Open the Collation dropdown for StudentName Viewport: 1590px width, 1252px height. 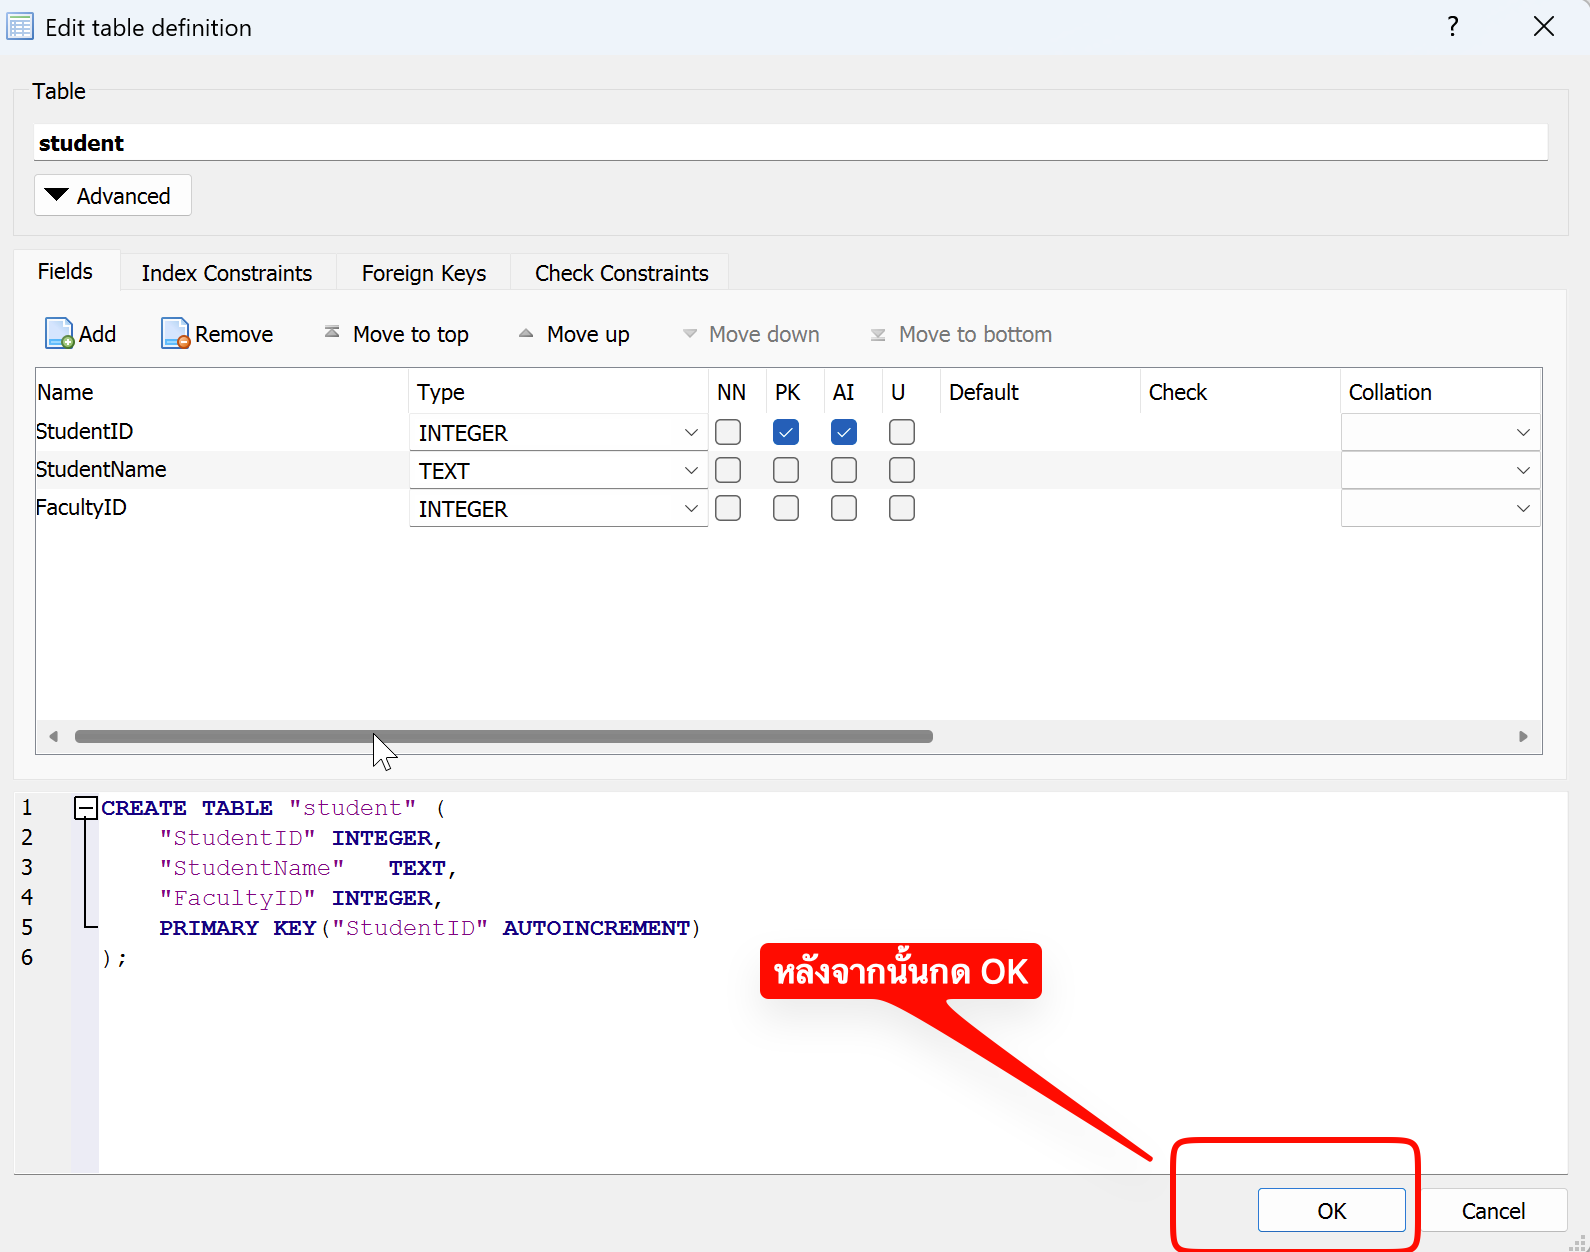1522,471
